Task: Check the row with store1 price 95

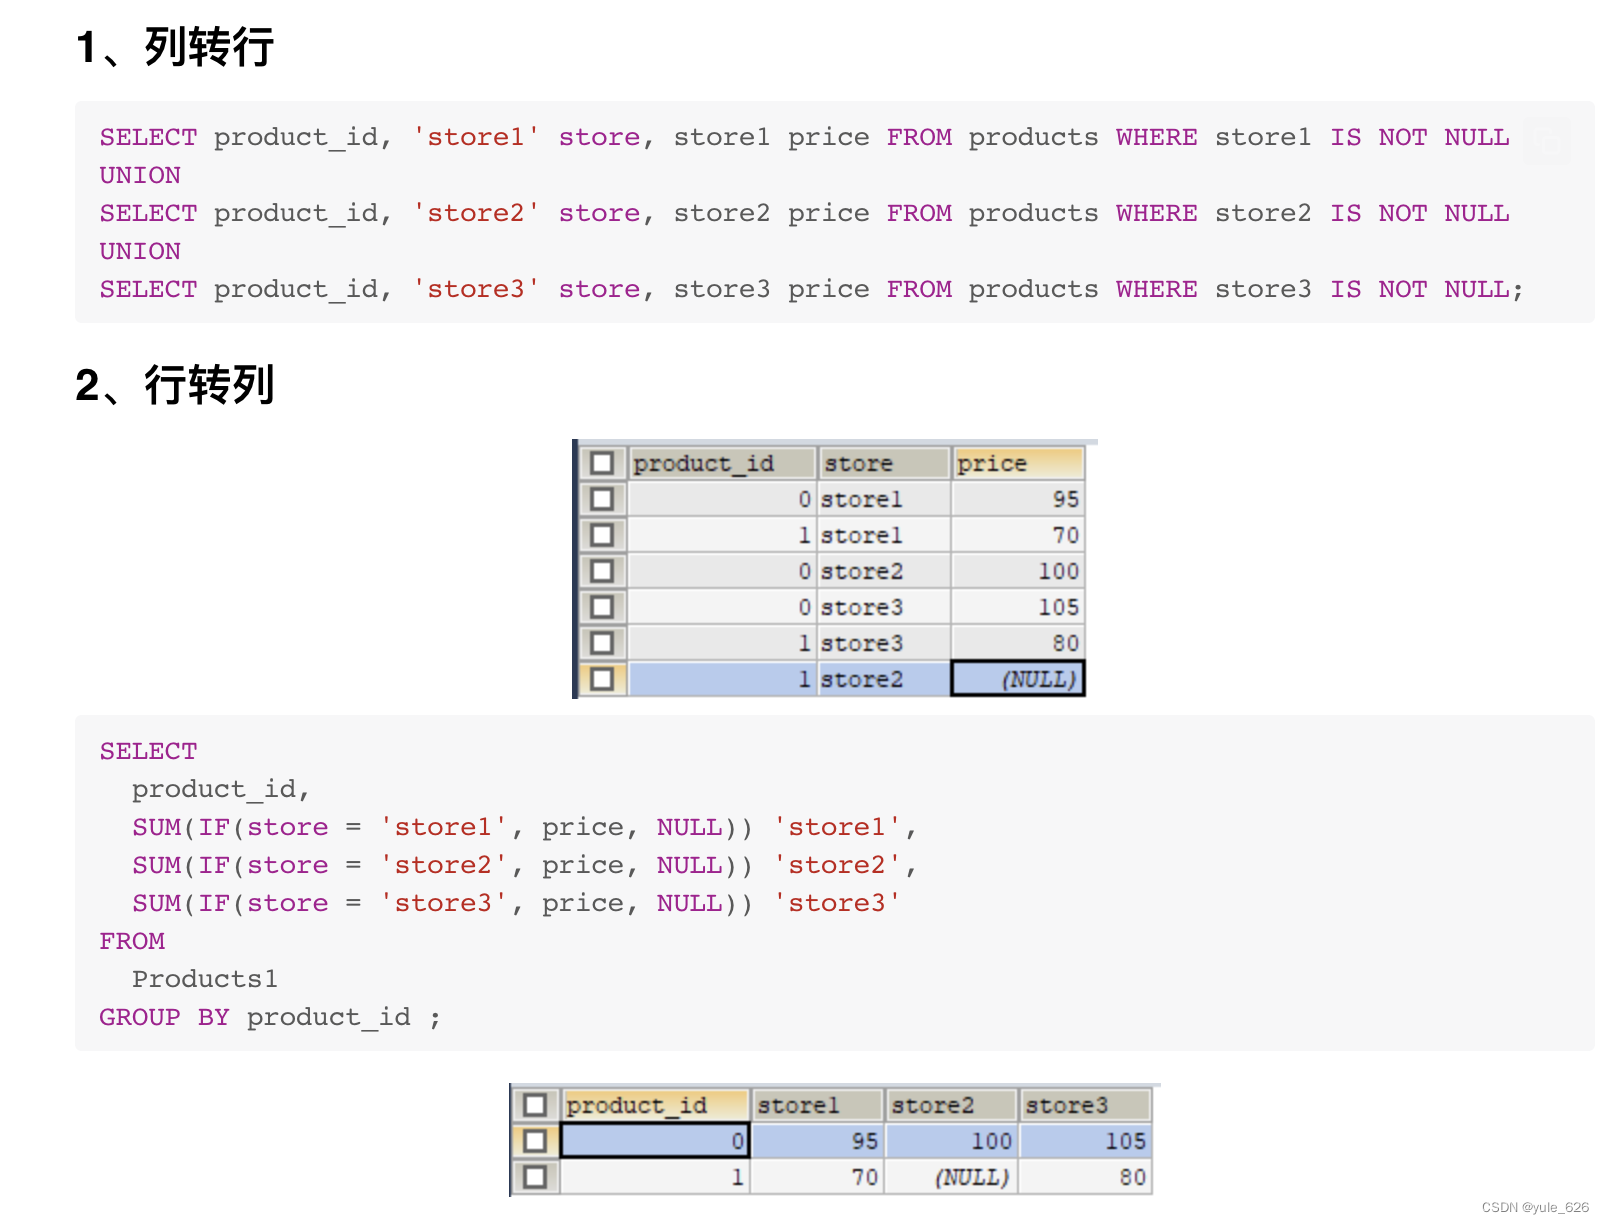Action: point(602,499)
